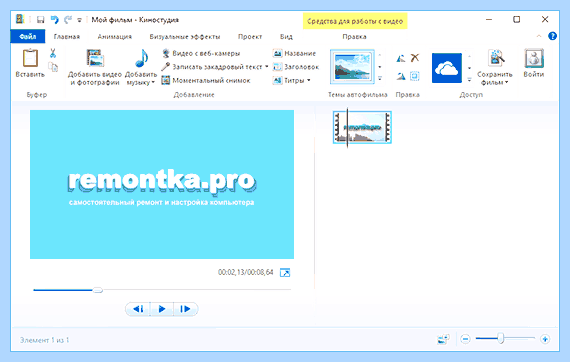This screenshot has width=570, height=362.
Task: Switch to the Вид tab
Action: (286, 37)
